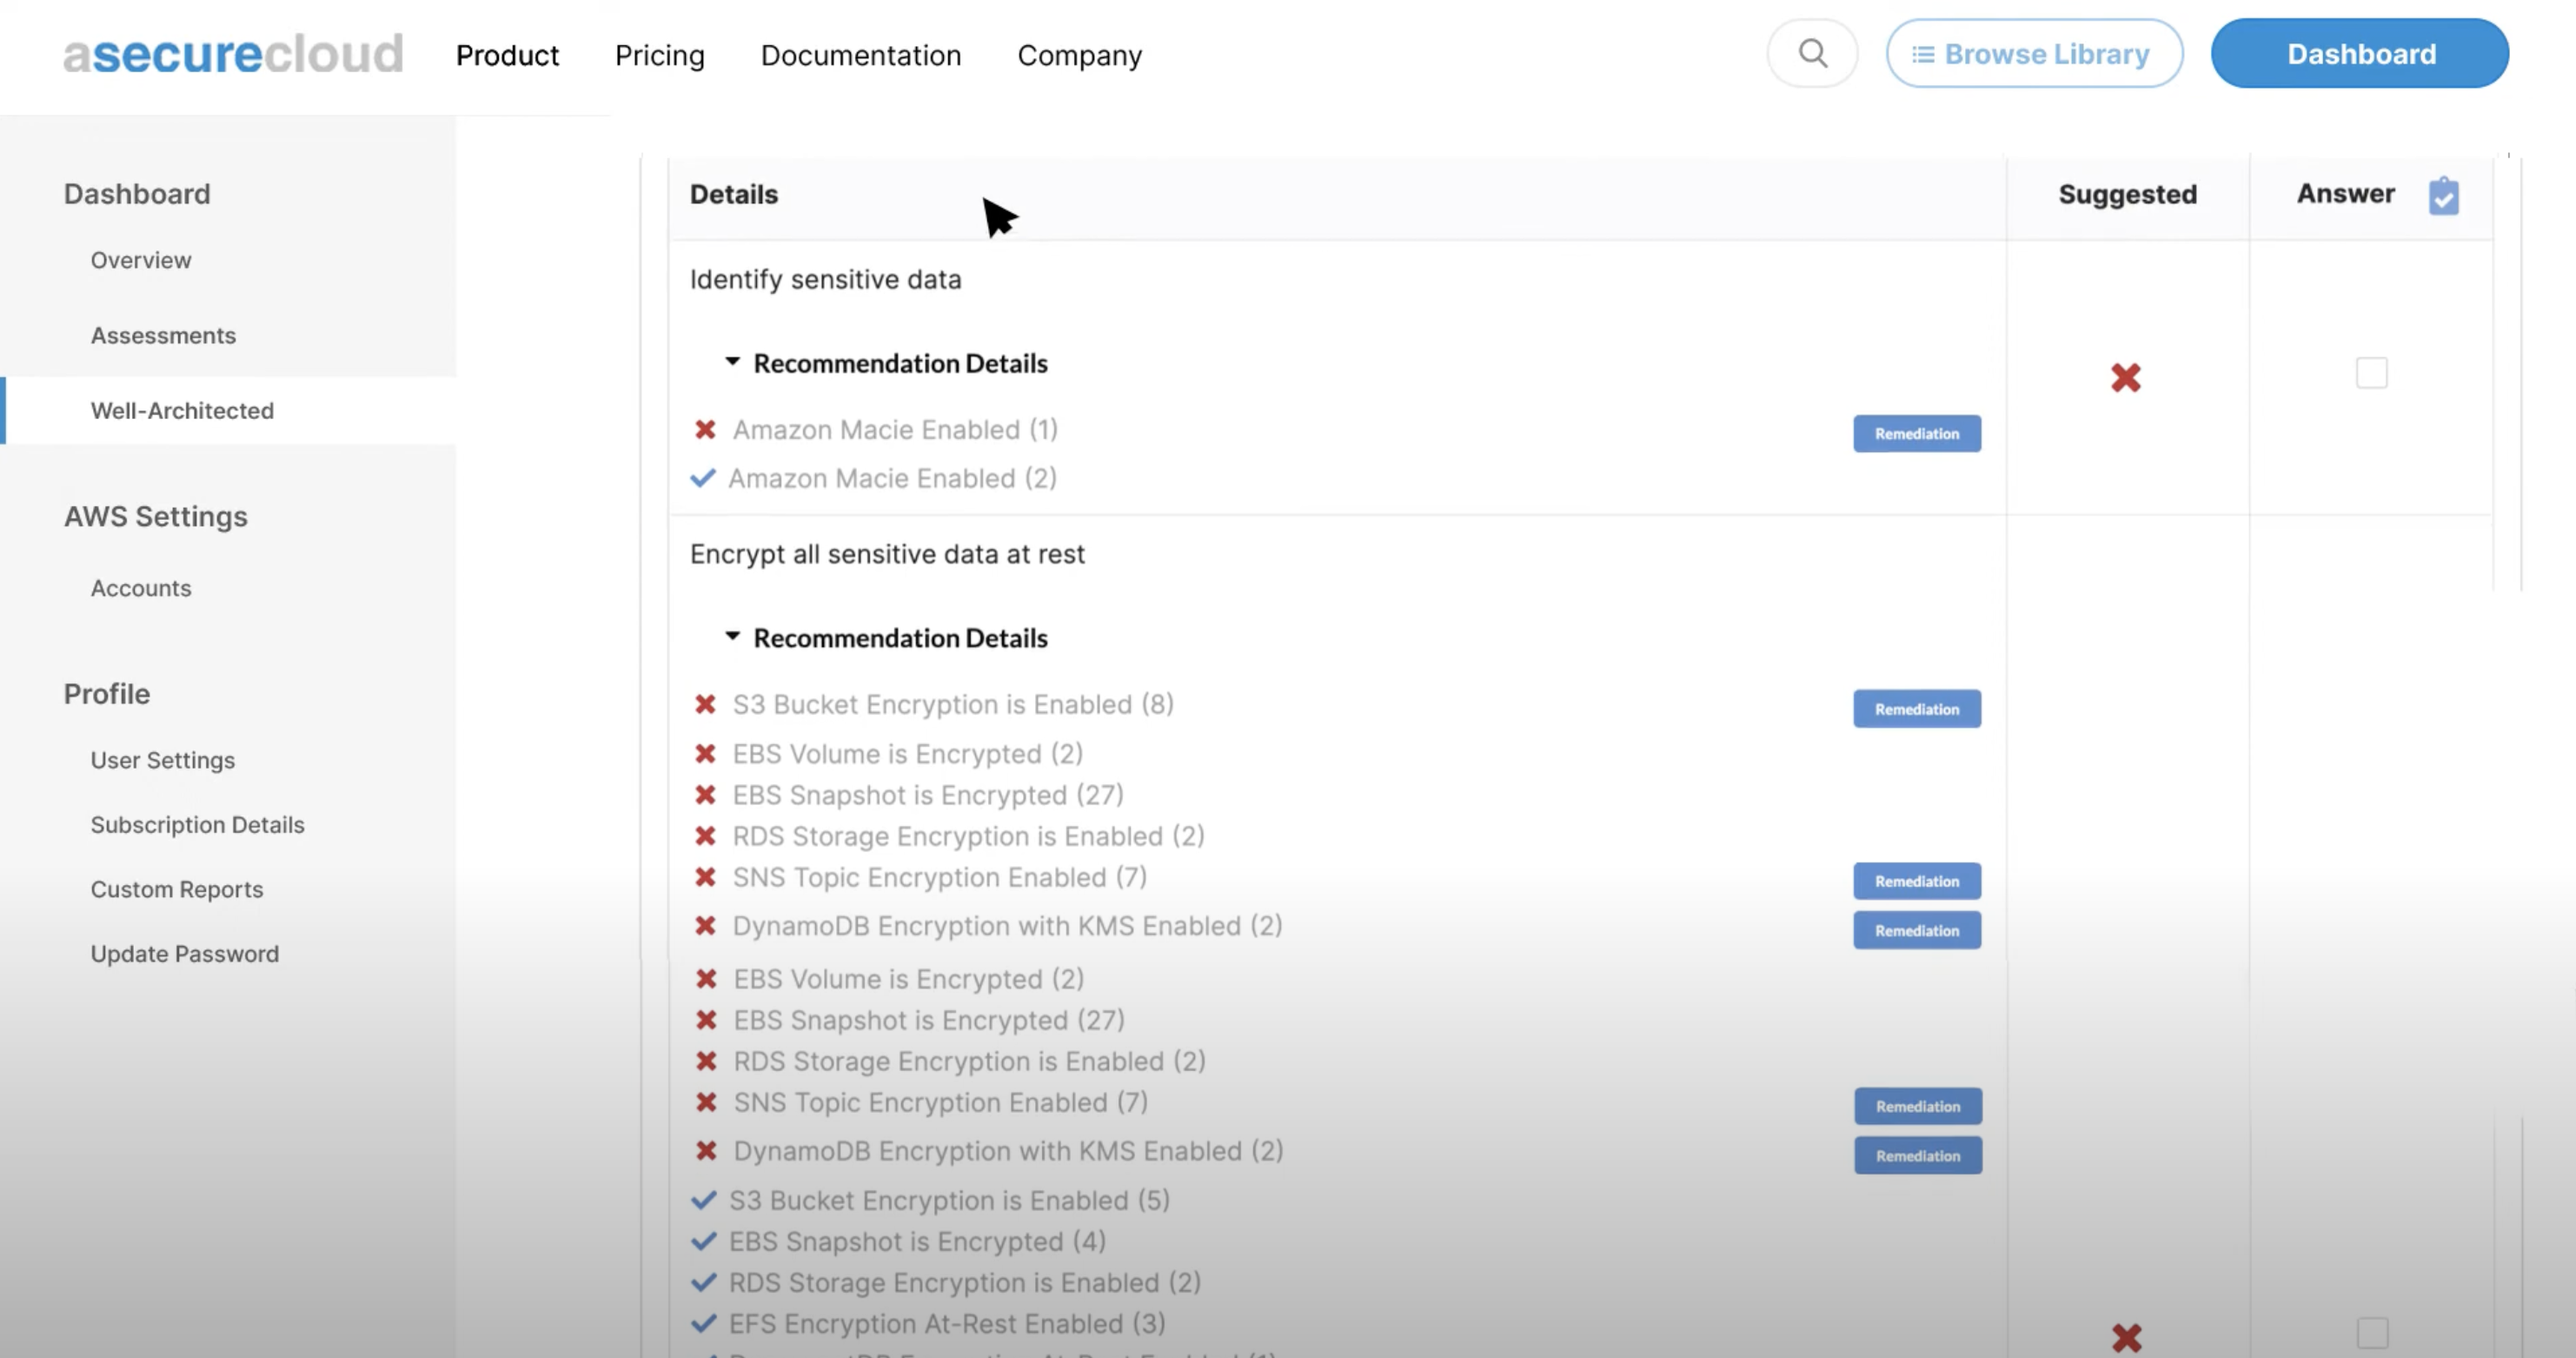Click the text S3 Bucket Encryption is Enabled (5)
2576x1358 pixels.
pyautogui.click(x=949, y=1199)
